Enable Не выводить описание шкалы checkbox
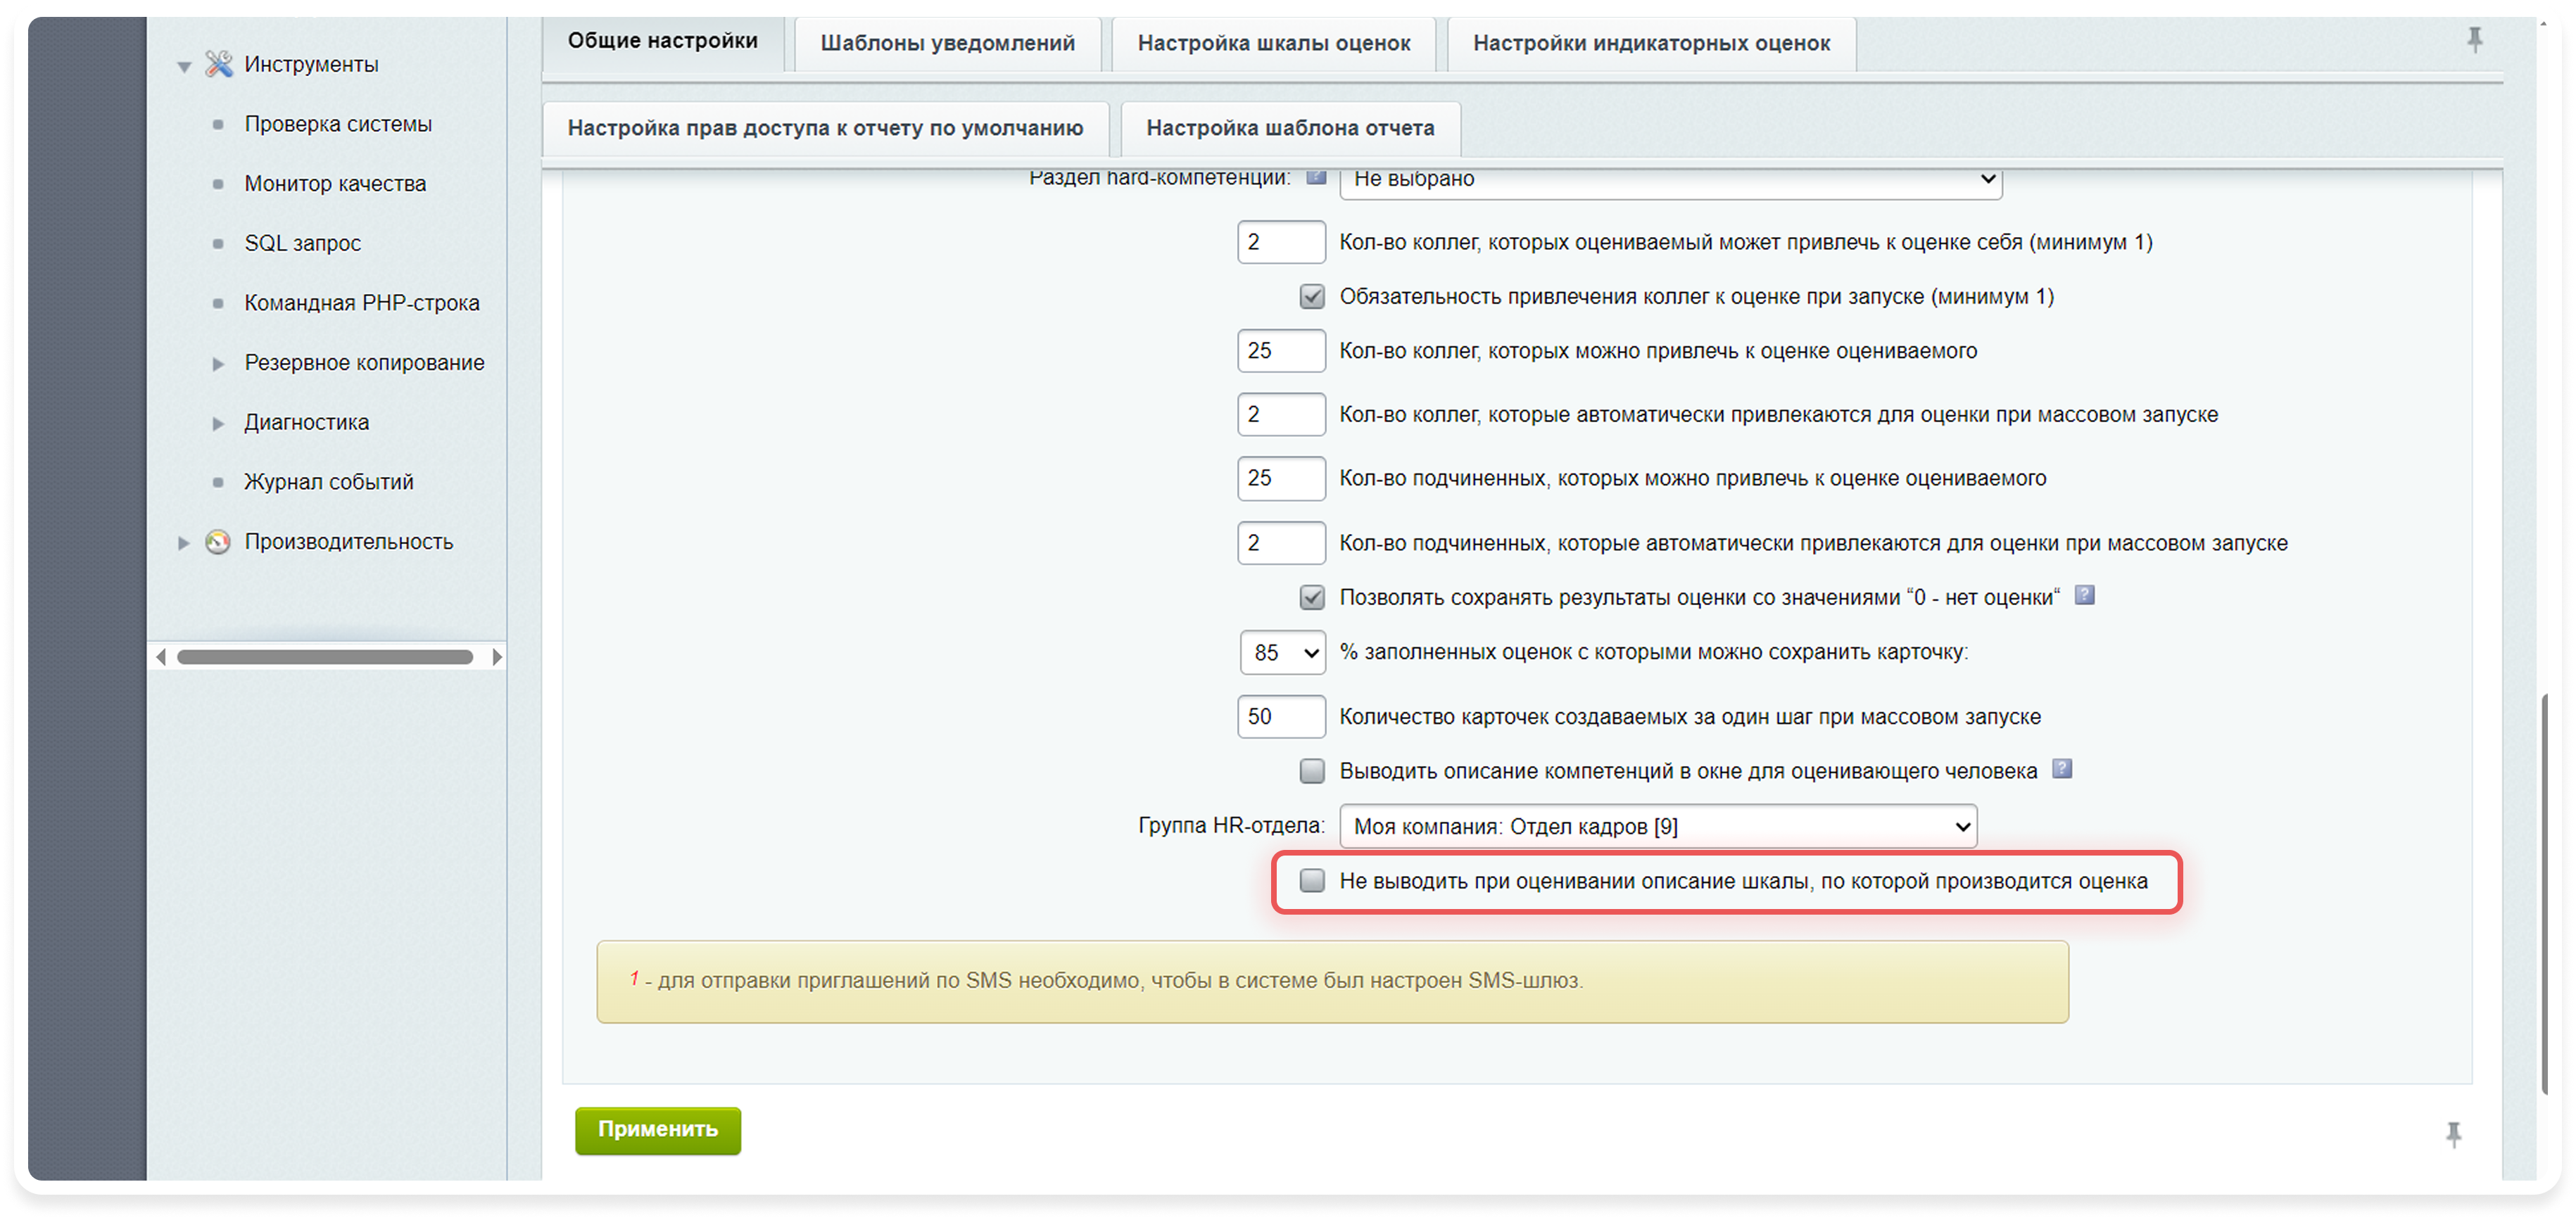This screenshot has width=2576, height=1220. 1312,881
